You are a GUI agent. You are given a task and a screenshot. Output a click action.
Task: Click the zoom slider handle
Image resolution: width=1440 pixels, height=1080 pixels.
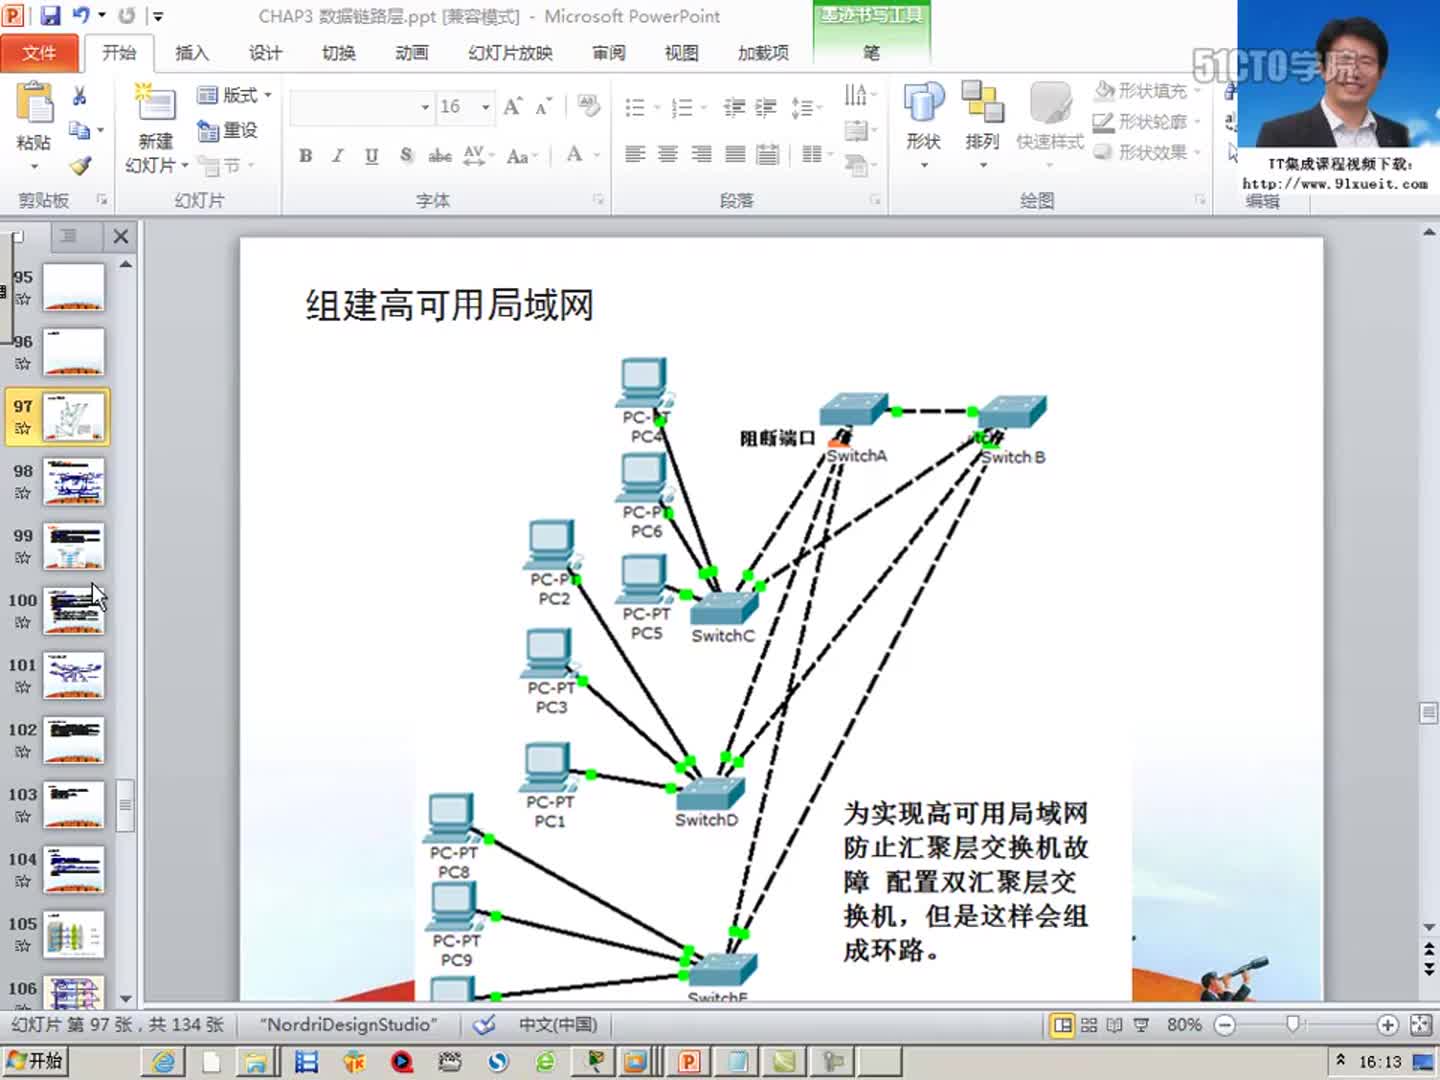pos(1293,1025)
